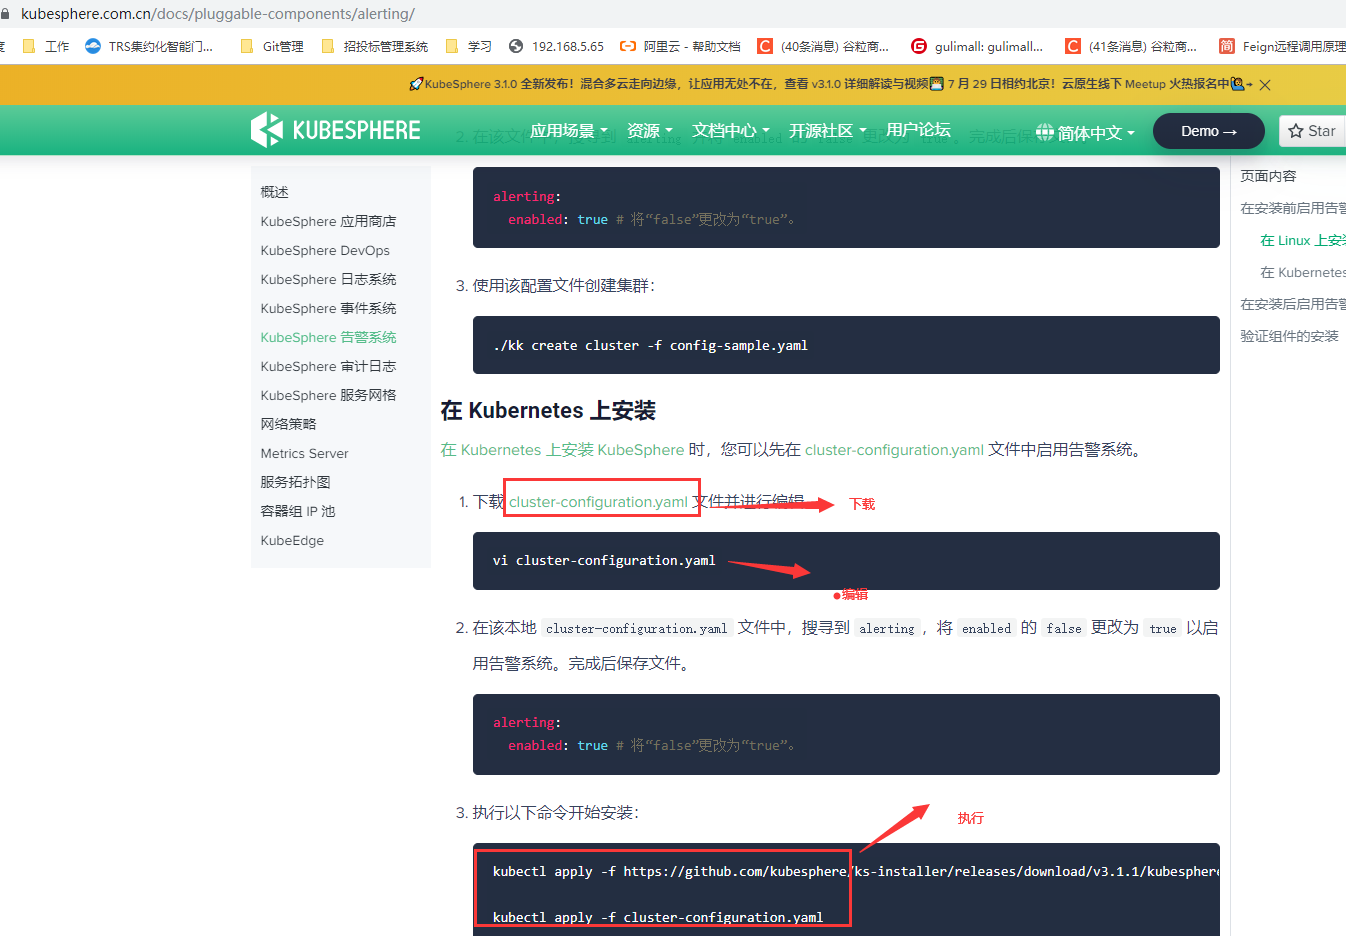The image size is (1346, 936).
Task: Expand the 文档中心 dropdown menu
Action: click(x=731, y=131)
